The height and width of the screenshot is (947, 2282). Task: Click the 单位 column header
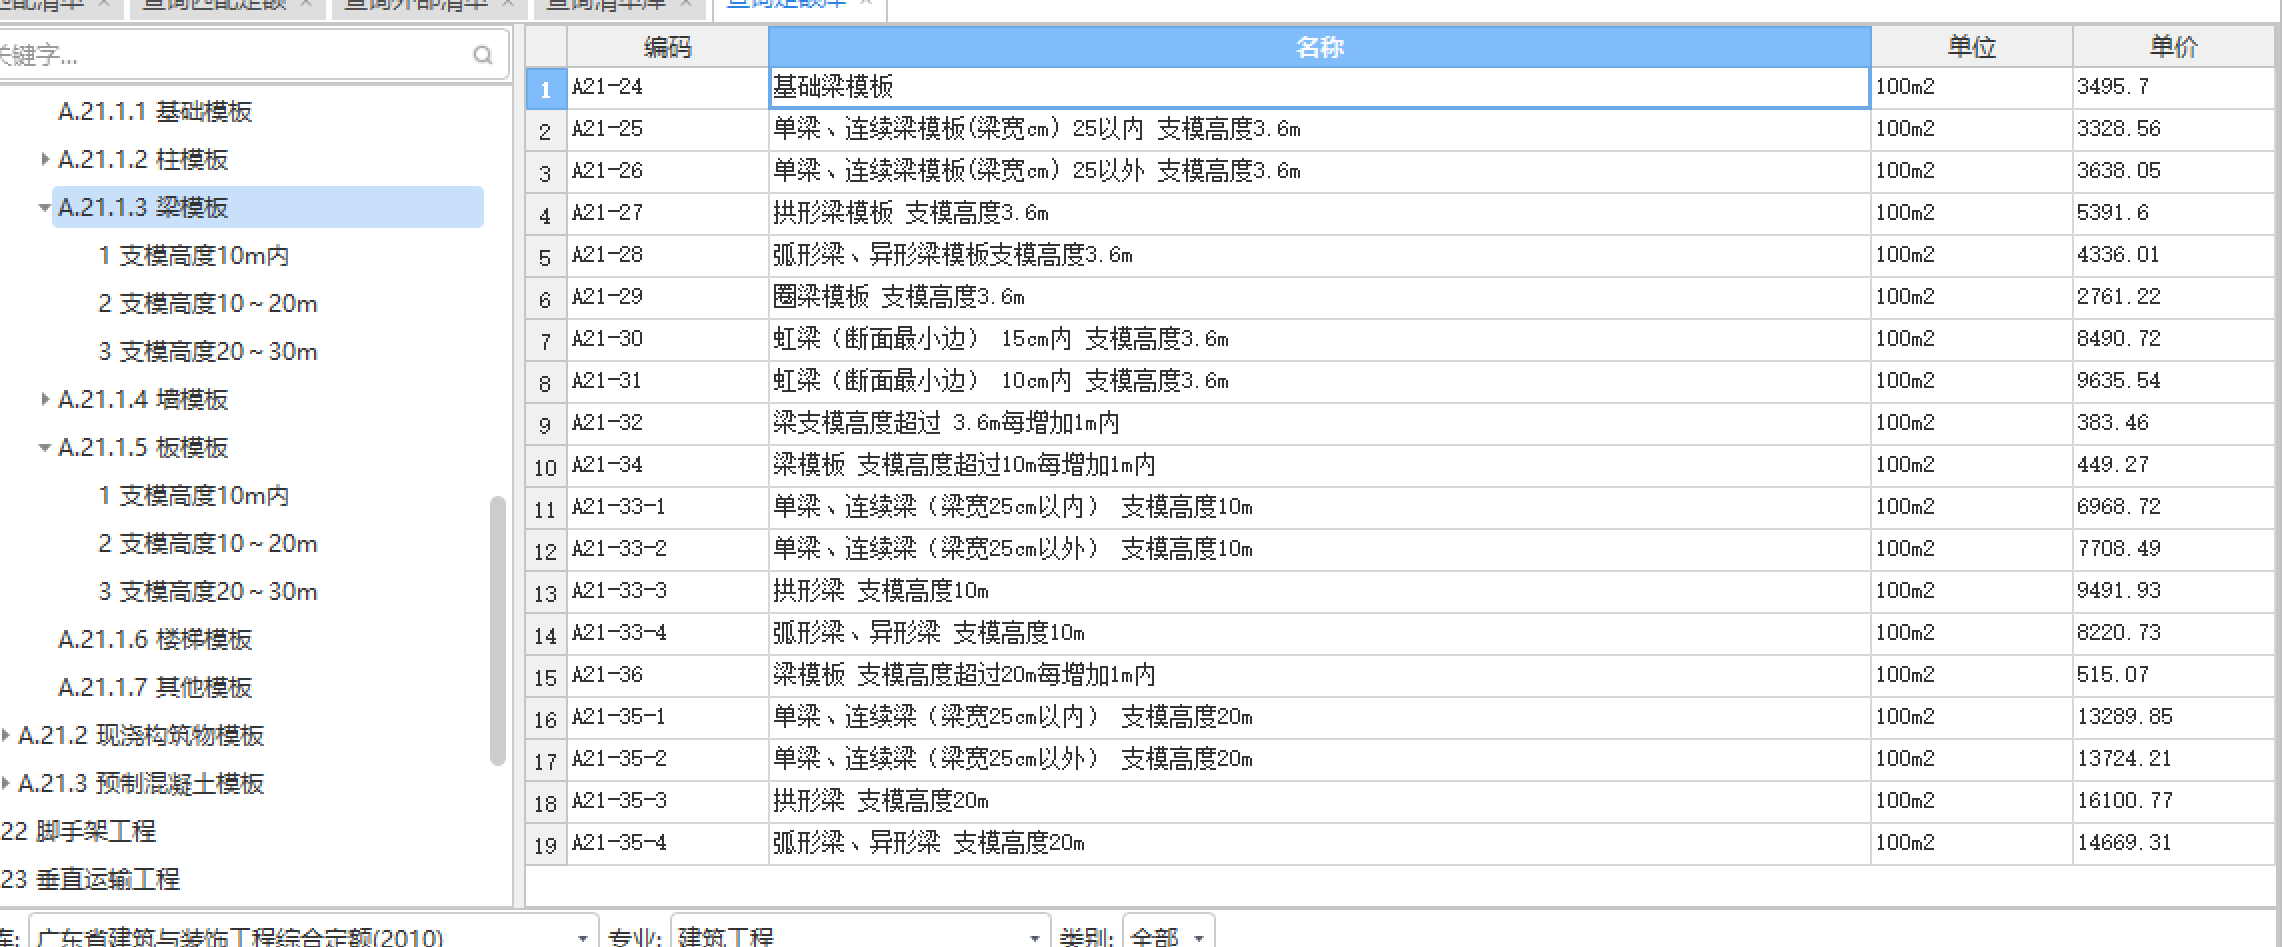click(x=1971, y=46)
